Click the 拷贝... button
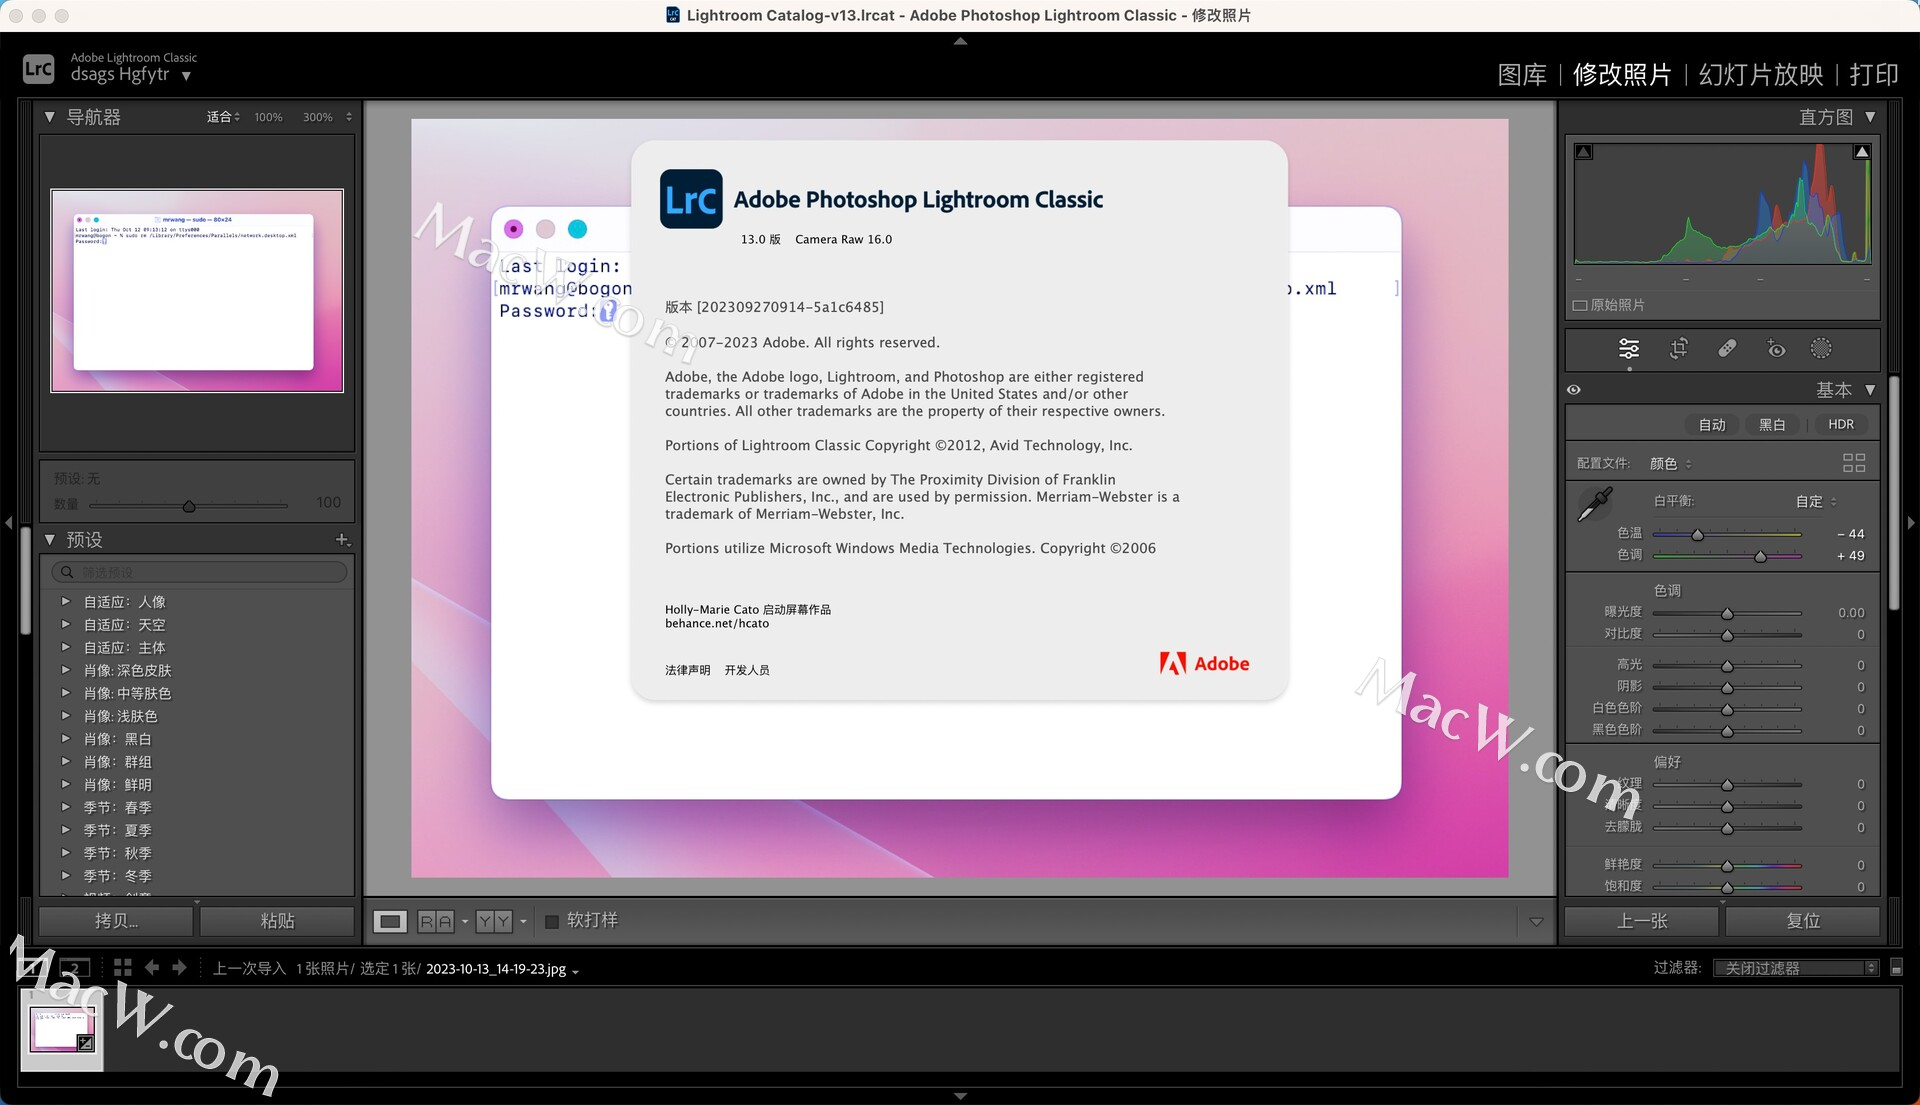Viewport: 1920px width, 1105px height. (116, 921)
